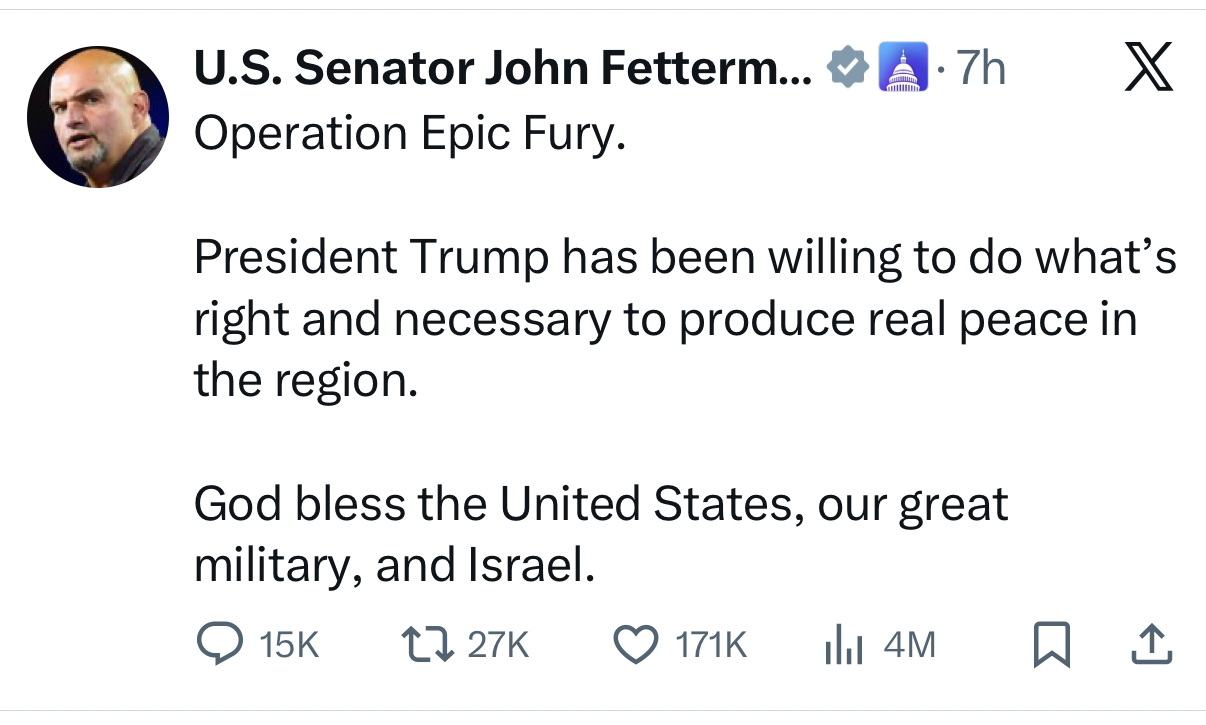Viewport: 1206px width, 725px height.
Task: Click the "Operation Epic Fury." line
Action: (x=409, y=133)
